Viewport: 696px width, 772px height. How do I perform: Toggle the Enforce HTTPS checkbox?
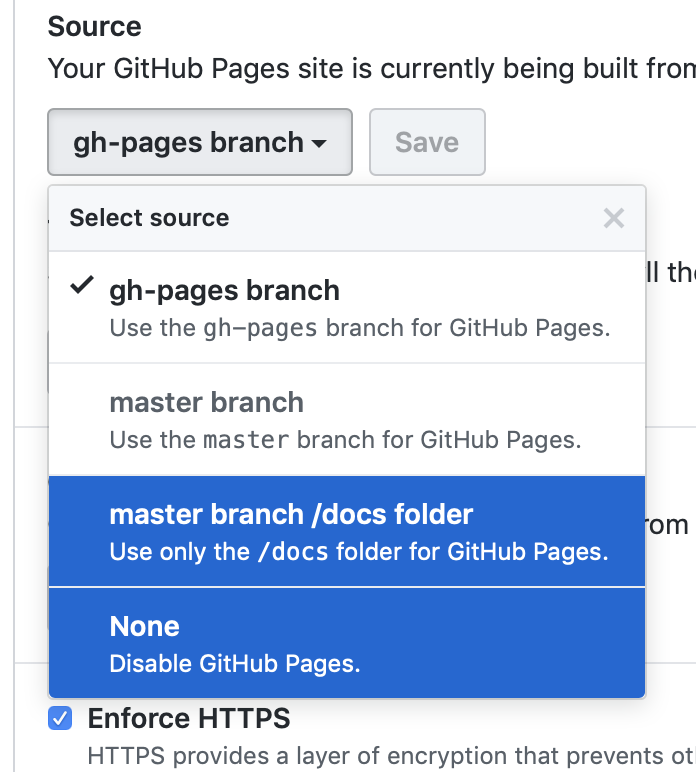(60, 718)
